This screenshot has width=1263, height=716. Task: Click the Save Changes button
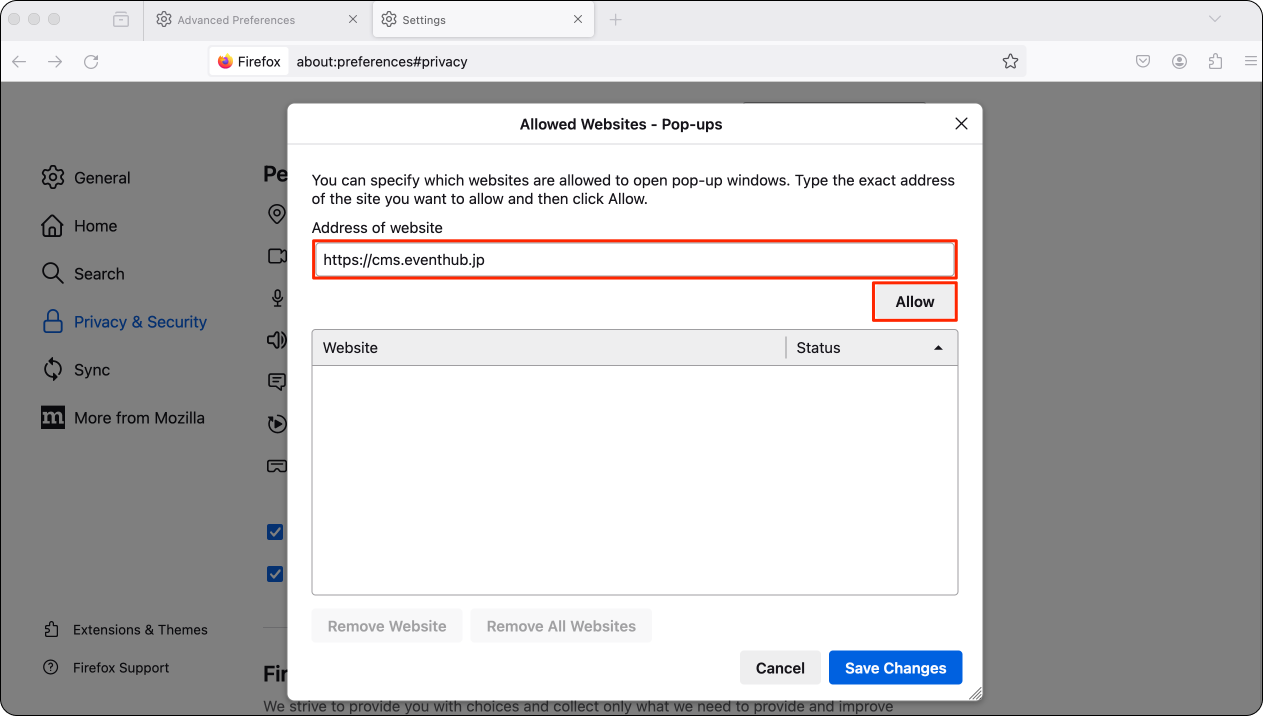click(895, 668)
